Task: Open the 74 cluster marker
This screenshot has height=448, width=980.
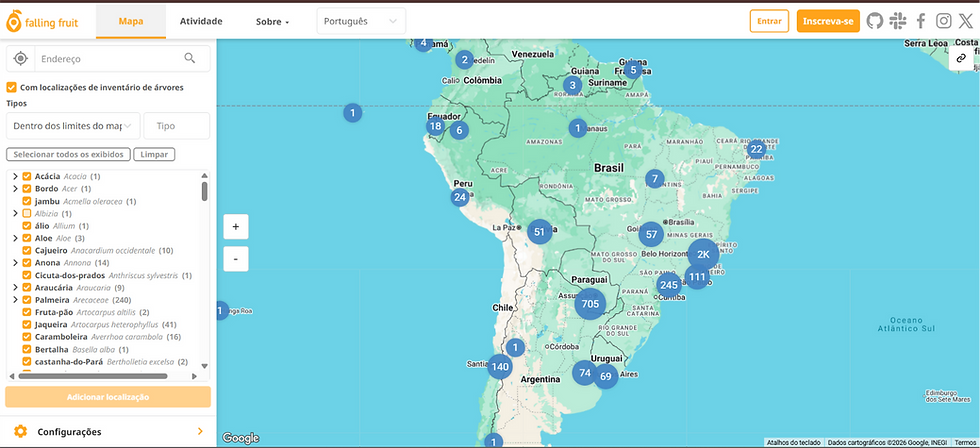Action: [585, 373]
